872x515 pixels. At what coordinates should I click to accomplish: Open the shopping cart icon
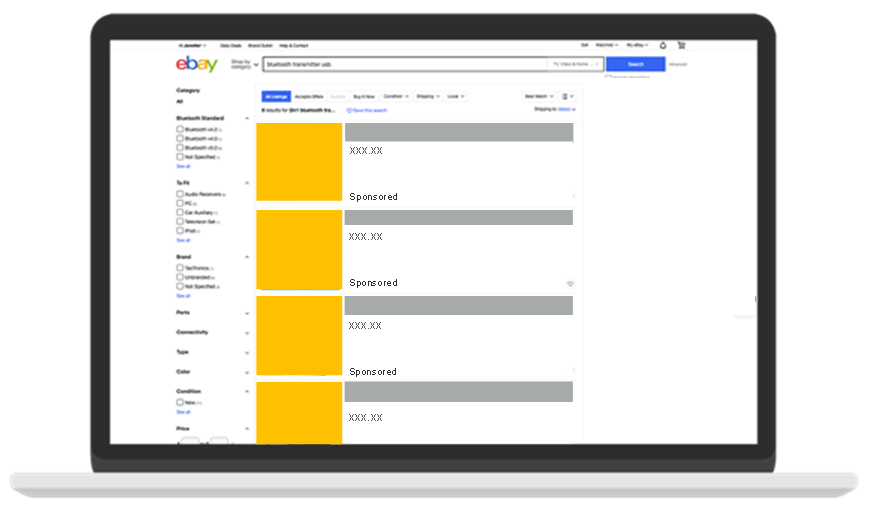coord(681,45)
